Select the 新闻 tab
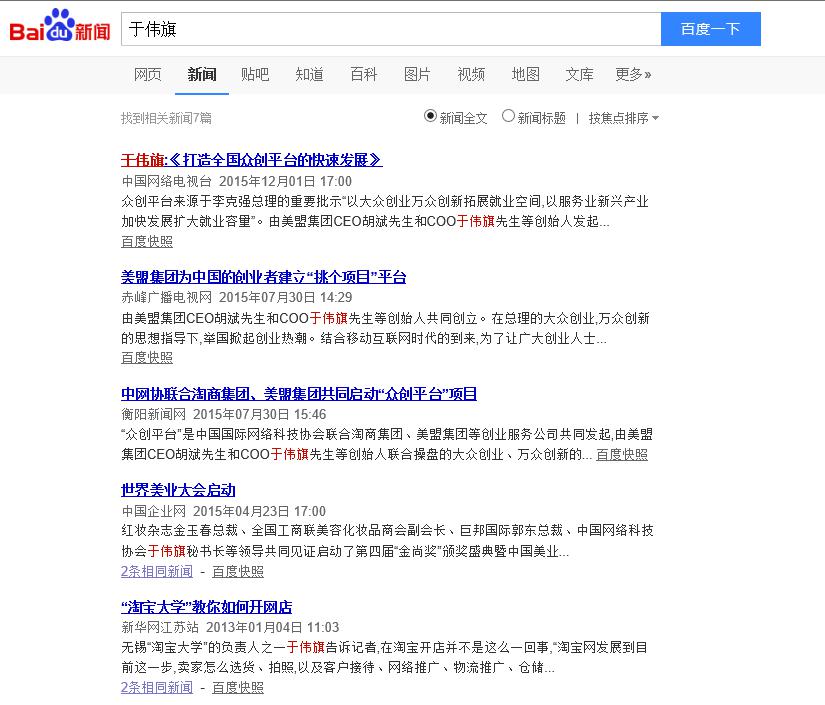 coord(202,75)
